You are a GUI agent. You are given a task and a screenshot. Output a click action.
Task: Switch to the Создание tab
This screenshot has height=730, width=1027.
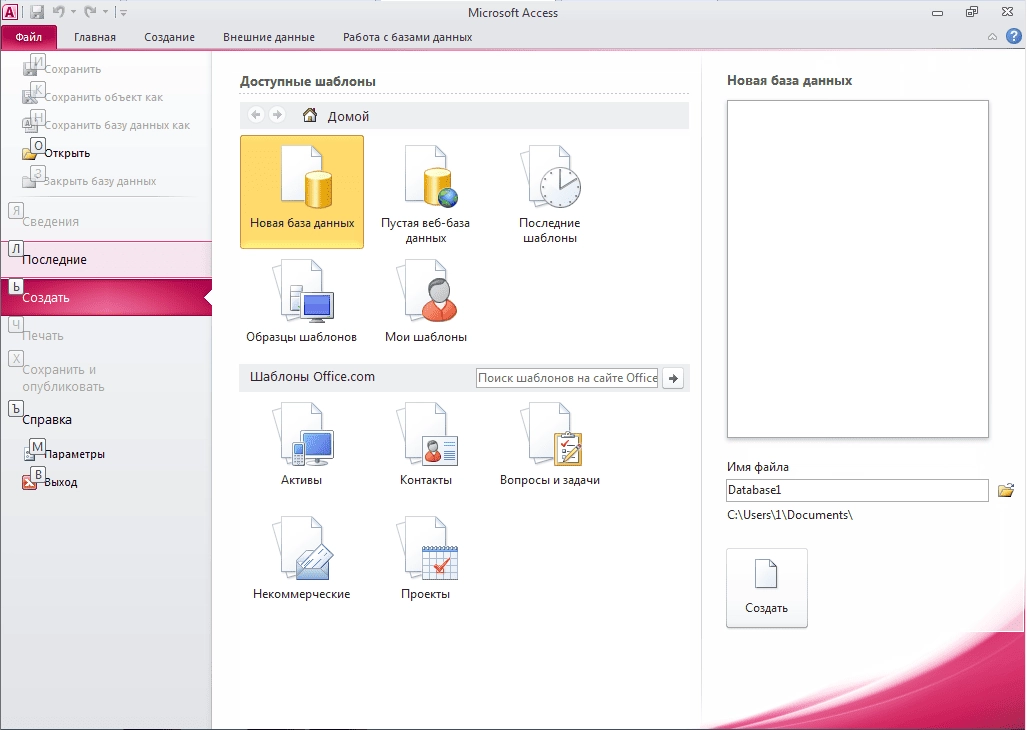pyautogui.click(x=170, y=37)
